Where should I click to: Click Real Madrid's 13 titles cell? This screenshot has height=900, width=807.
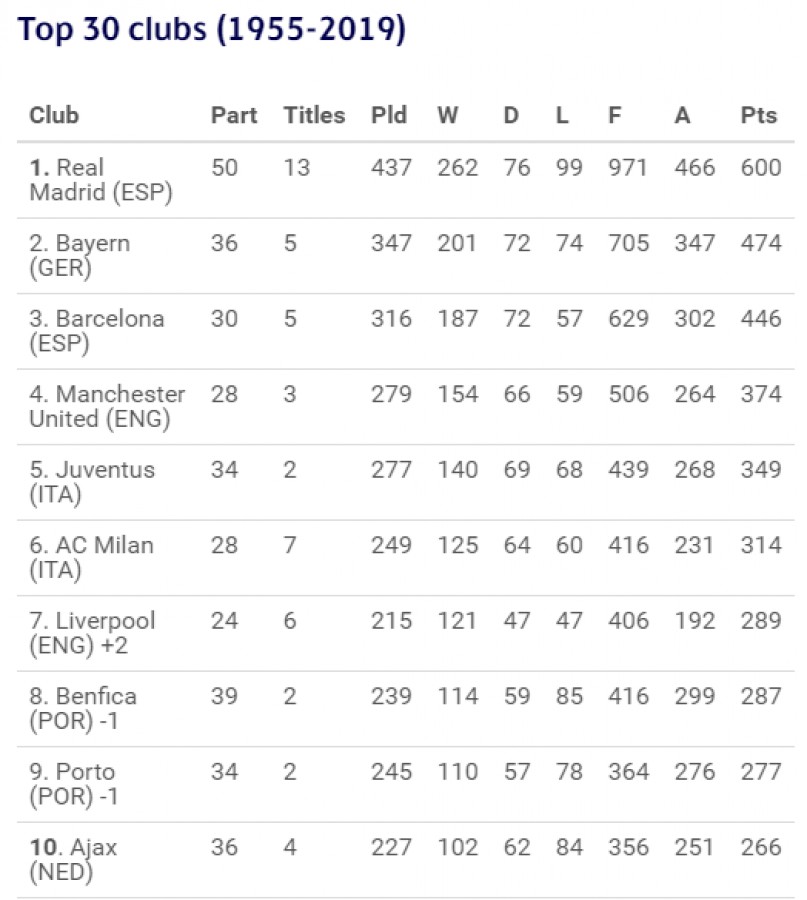point(297,168)
